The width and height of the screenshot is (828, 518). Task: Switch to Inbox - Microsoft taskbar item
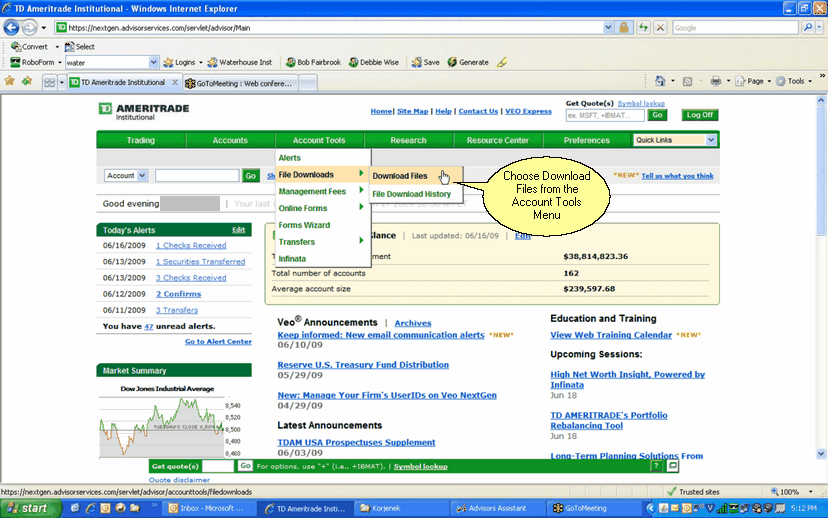211,508
